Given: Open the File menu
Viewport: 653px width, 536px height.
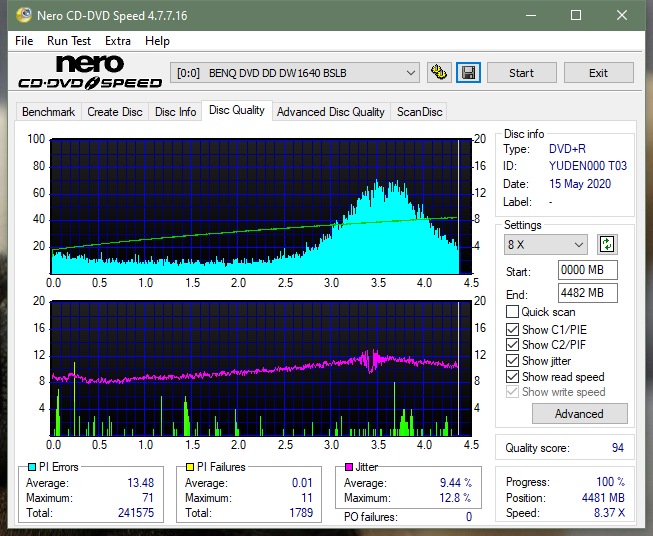Looking at the screenshot, I should [24, 41].
